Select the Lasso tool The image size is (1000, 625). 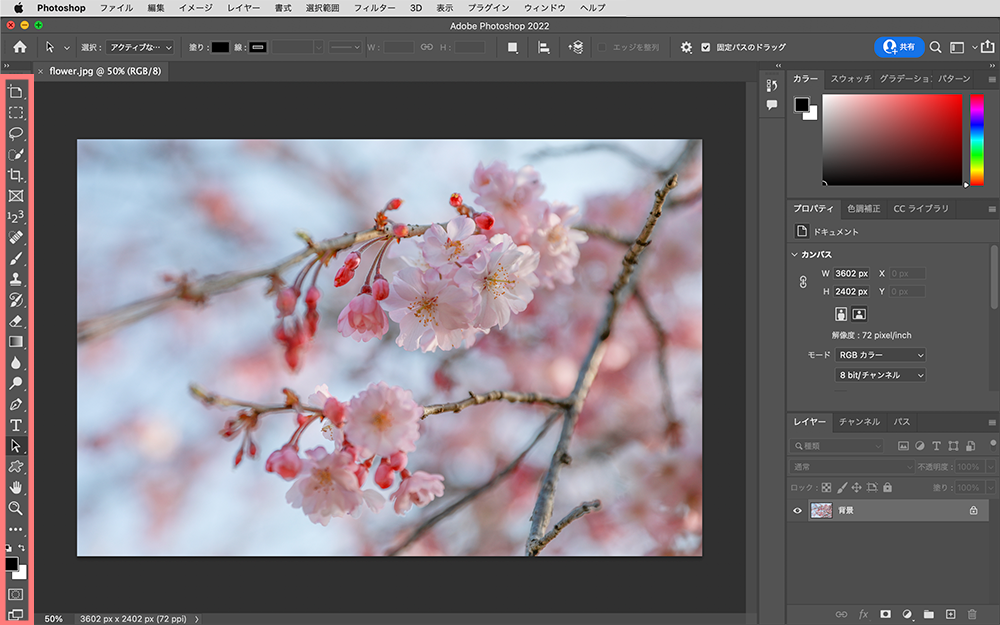pos(16,133)
